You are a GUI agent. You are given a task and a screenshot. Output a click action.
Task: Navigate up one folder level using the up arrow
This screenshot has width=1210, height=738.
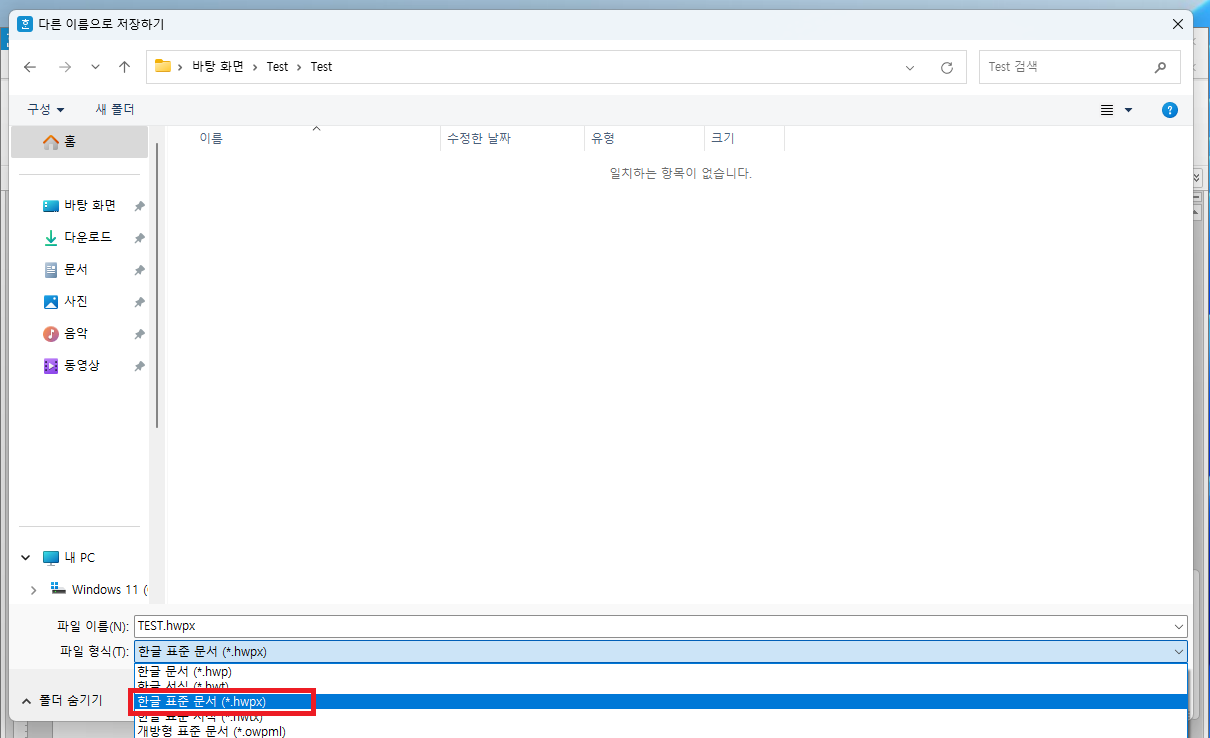coord(123,66)
